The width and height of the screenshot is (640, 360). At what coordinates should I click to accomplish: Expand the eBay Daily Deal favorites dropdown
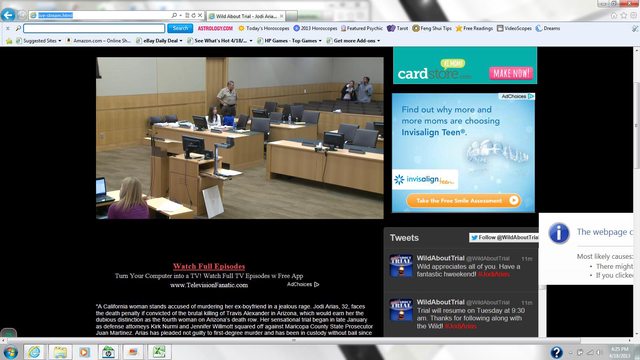pos(159,41)
